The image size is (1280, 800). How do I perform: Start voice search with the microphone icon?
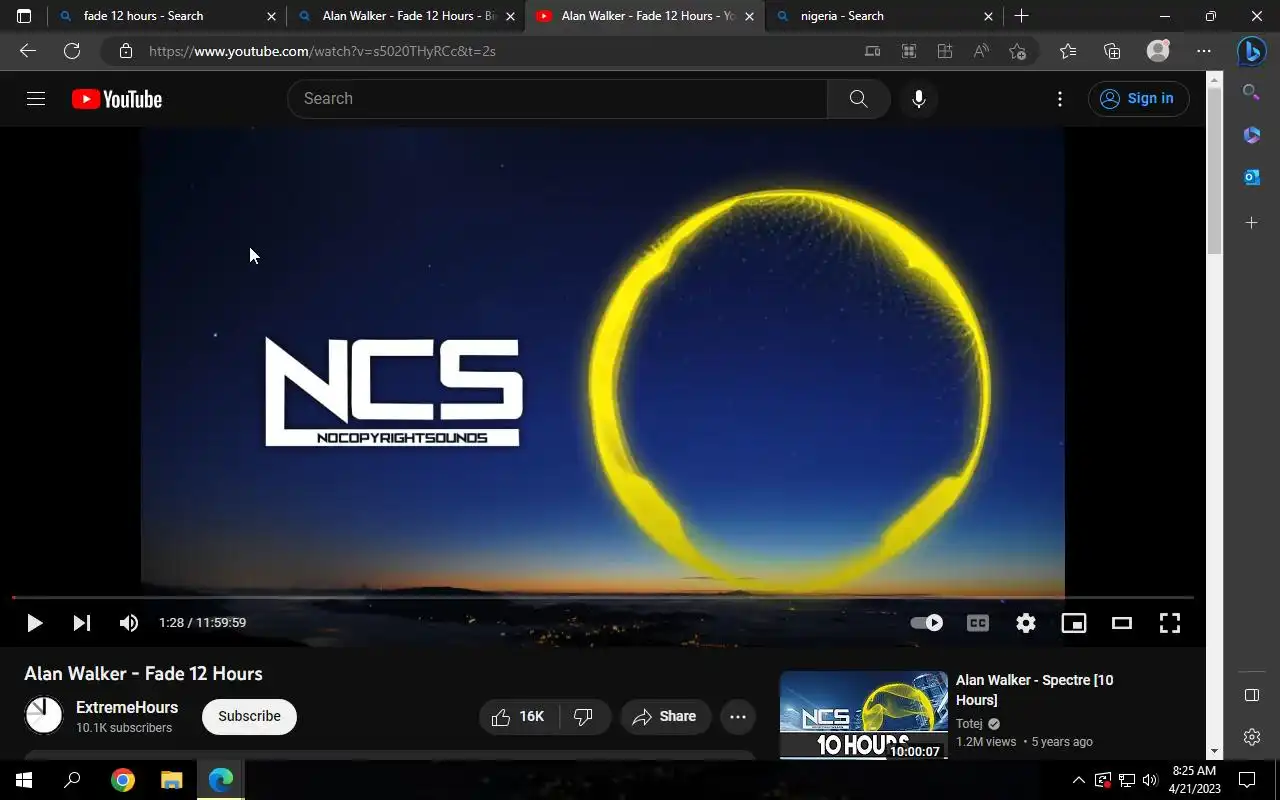[x=918, y=98]
